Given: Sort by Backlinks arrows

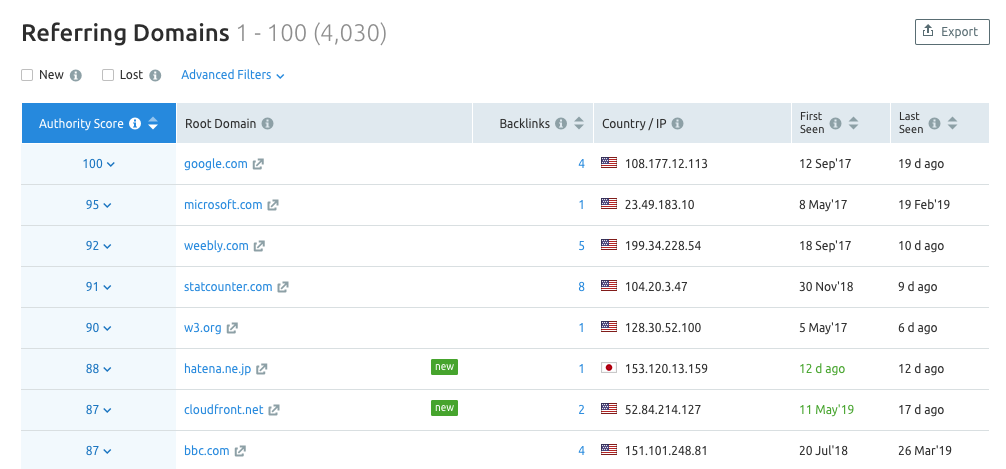Looking at the screenshot, I should 579,124.
